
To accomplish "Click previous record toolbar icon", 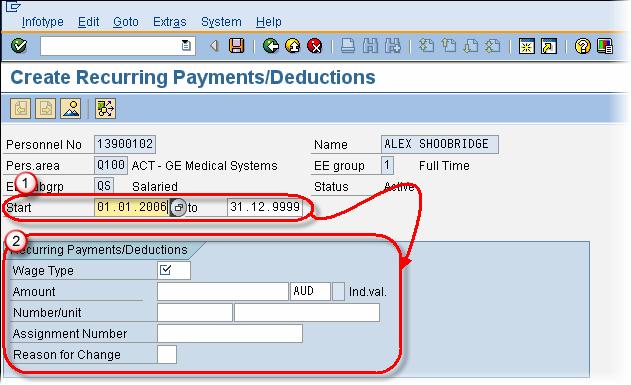I will coord(21,108).
